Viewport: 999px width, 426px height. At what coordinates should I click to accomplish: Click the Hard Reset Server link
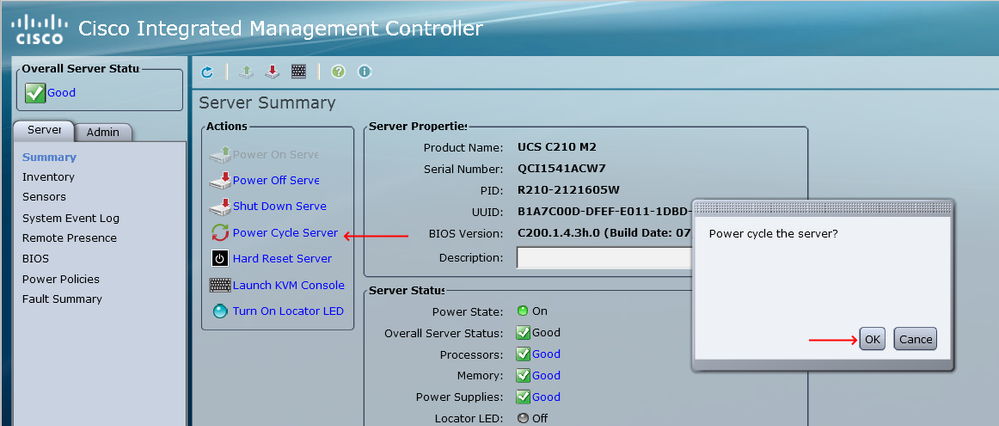pyautogui.click(x=282, y=259)
